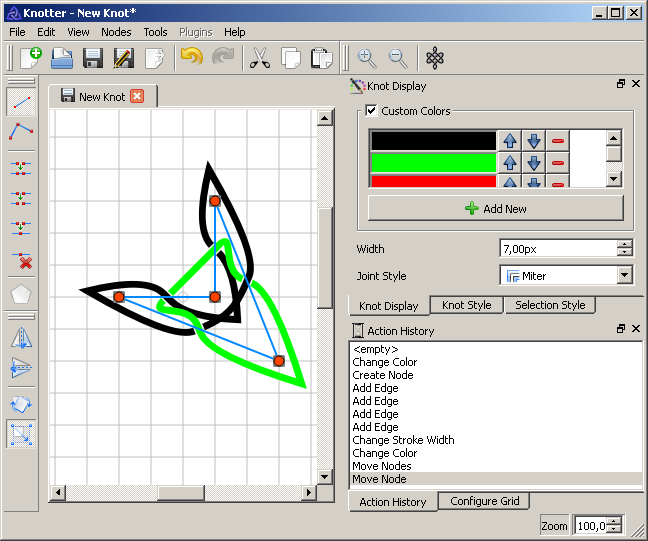Viewport: 648px width, 541px height.
Task: Decrease the Zoom spinner value
Action: 615,529
